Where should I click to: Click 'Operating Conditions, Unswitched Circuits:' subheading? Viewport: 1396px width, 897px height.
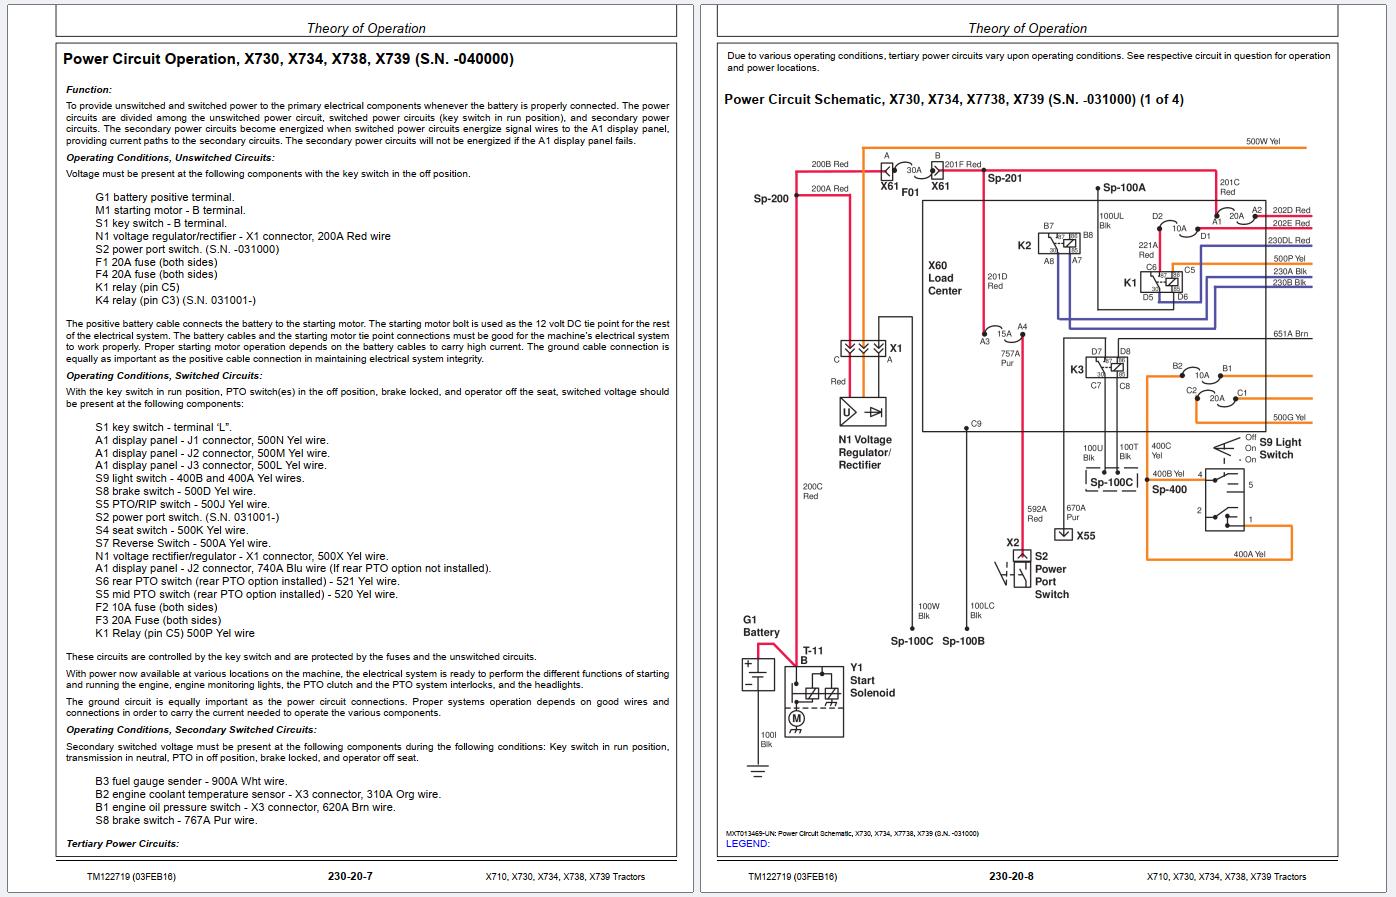click(170, 158)
